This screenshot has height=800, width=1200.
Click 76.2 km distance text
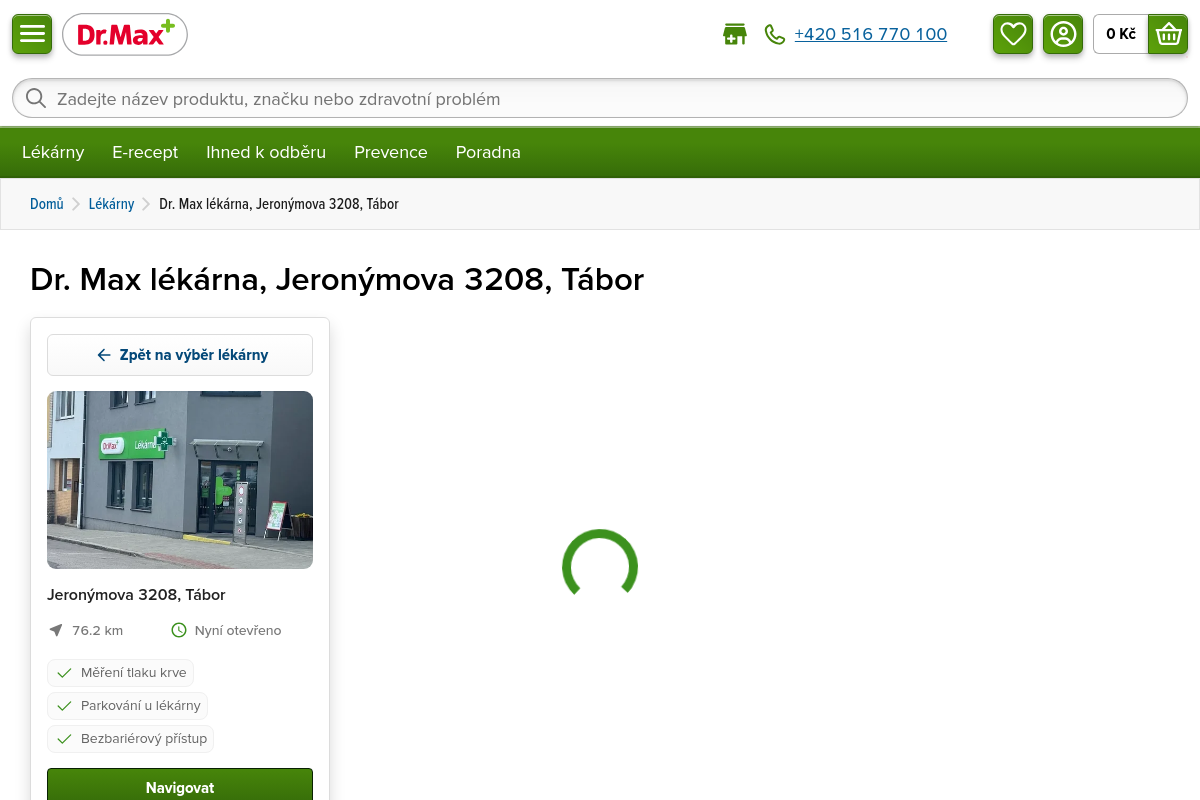[98, 630]
